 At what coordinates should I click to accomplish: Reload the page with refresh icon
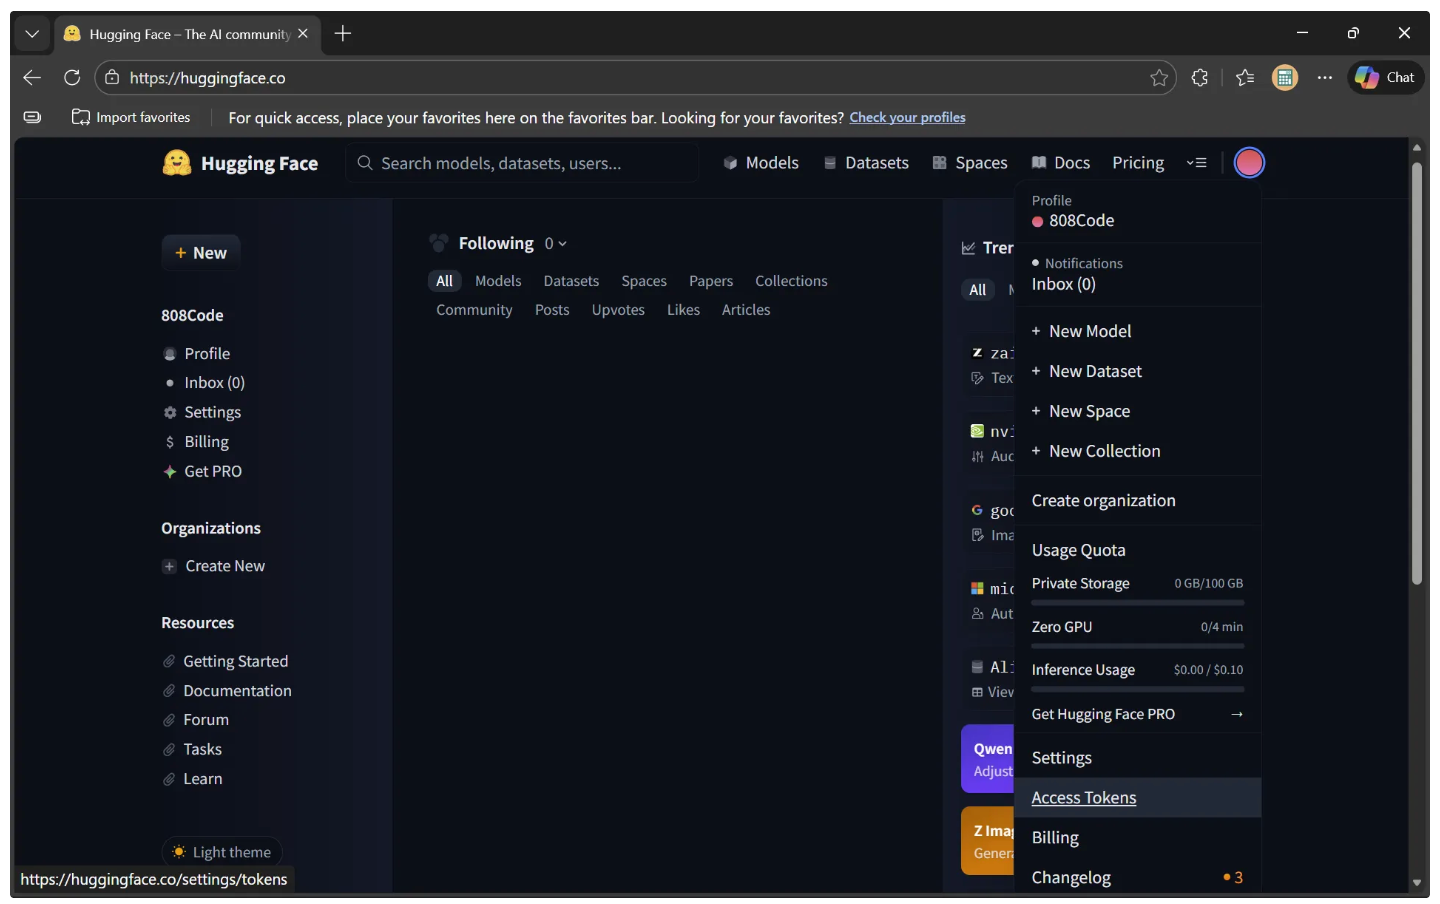[x=72, y=77]
